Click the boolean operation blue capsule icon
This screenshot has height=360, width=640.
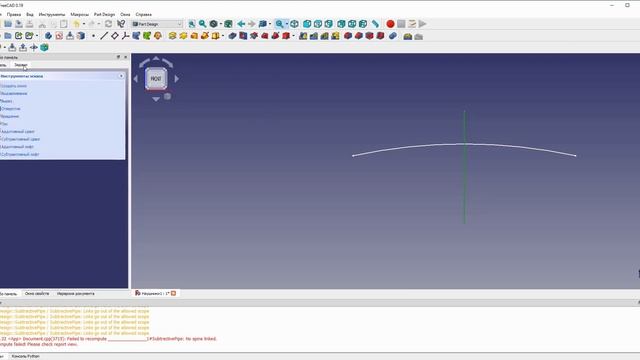[393, 36]
